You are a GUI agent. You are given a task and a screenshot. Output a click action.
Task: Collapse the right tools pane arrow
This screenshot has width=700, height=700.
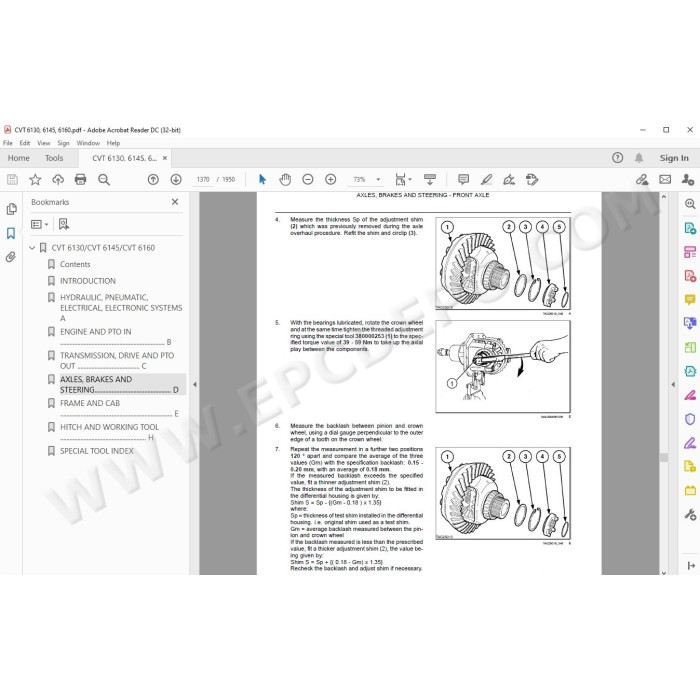tap(673, 384)
